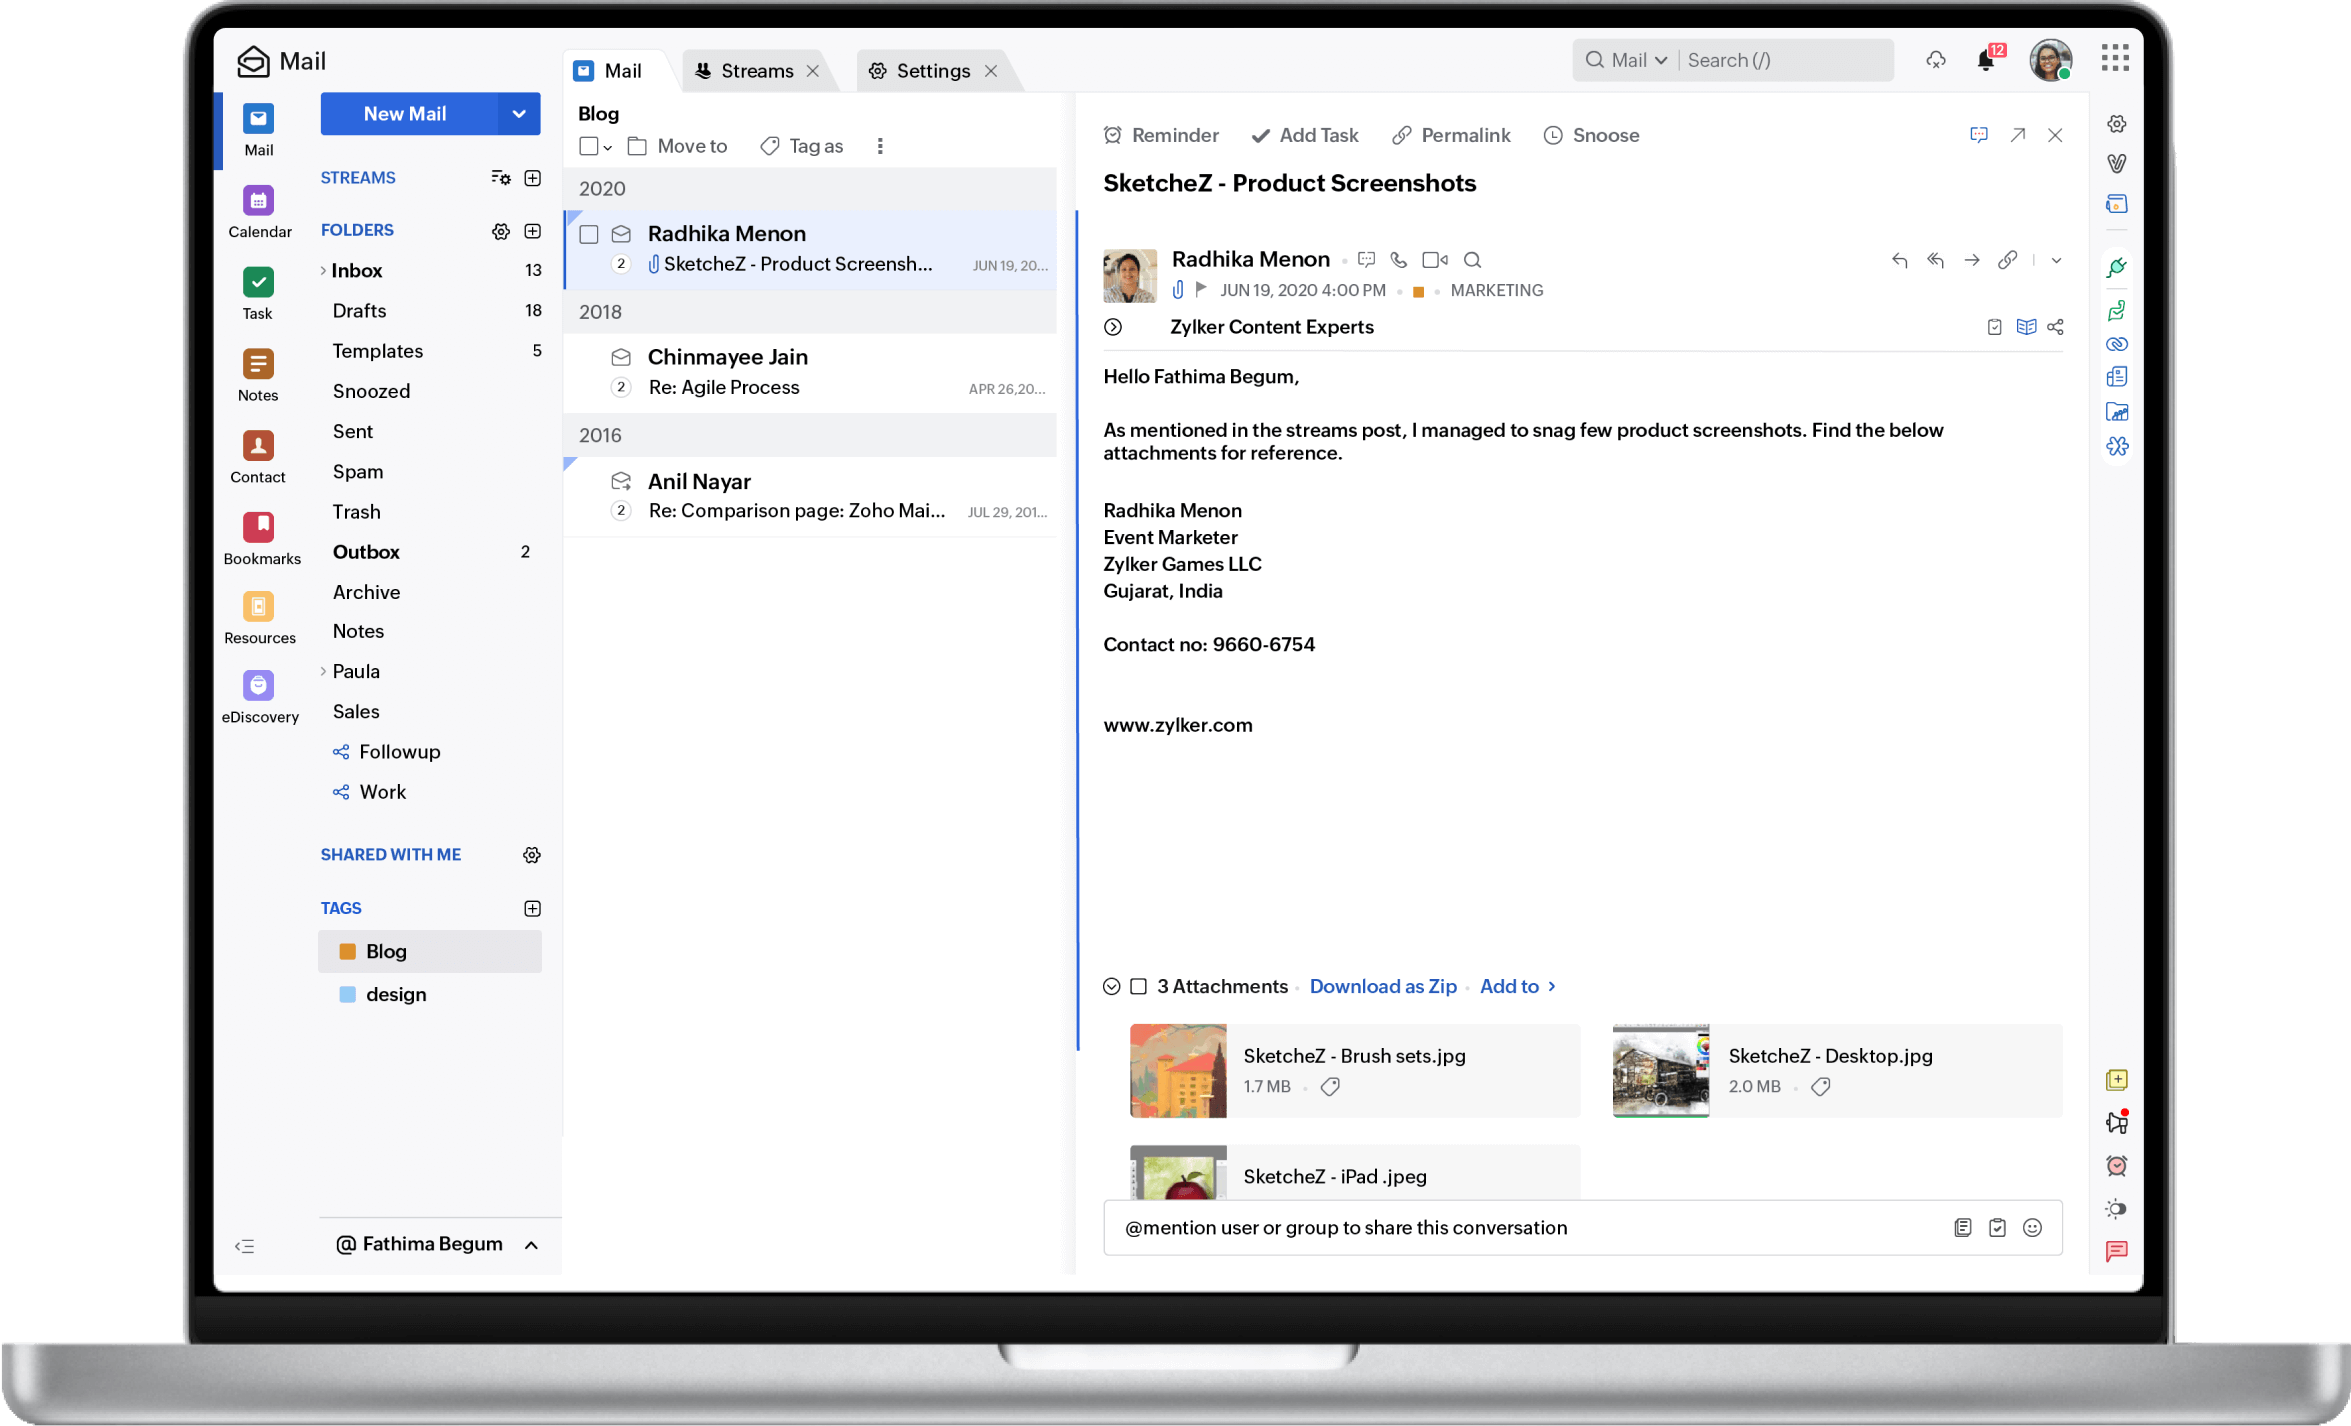The width and height of the screenshot is (2351, 1426).
Task: Expand the Fathima Begum account menu
Action: [532, 1245]
